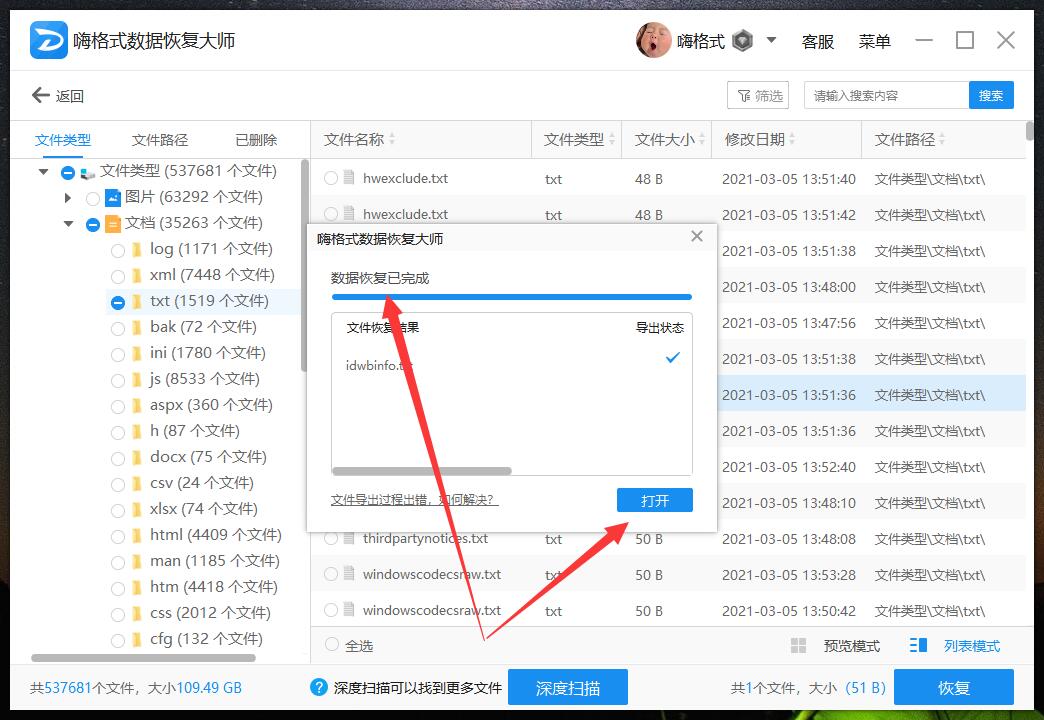Select the log file type radio button
The image size is (1044, 720).
pos(118,250)
